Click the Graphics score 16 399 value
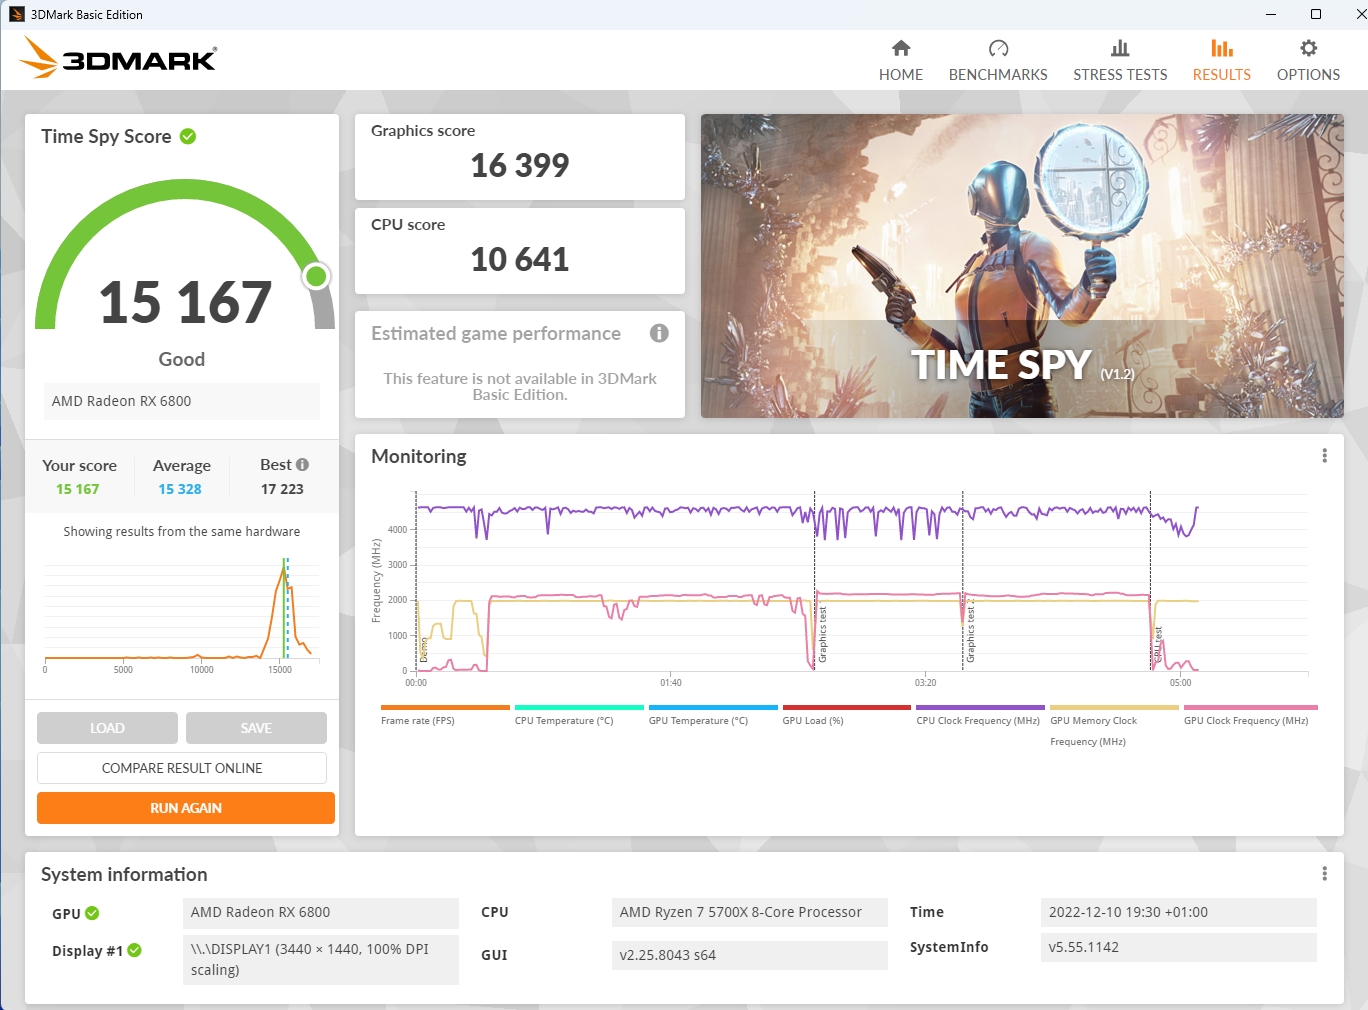This screenshot has width=1368, height=1010. pyautogui.click(x=520, y=165)
